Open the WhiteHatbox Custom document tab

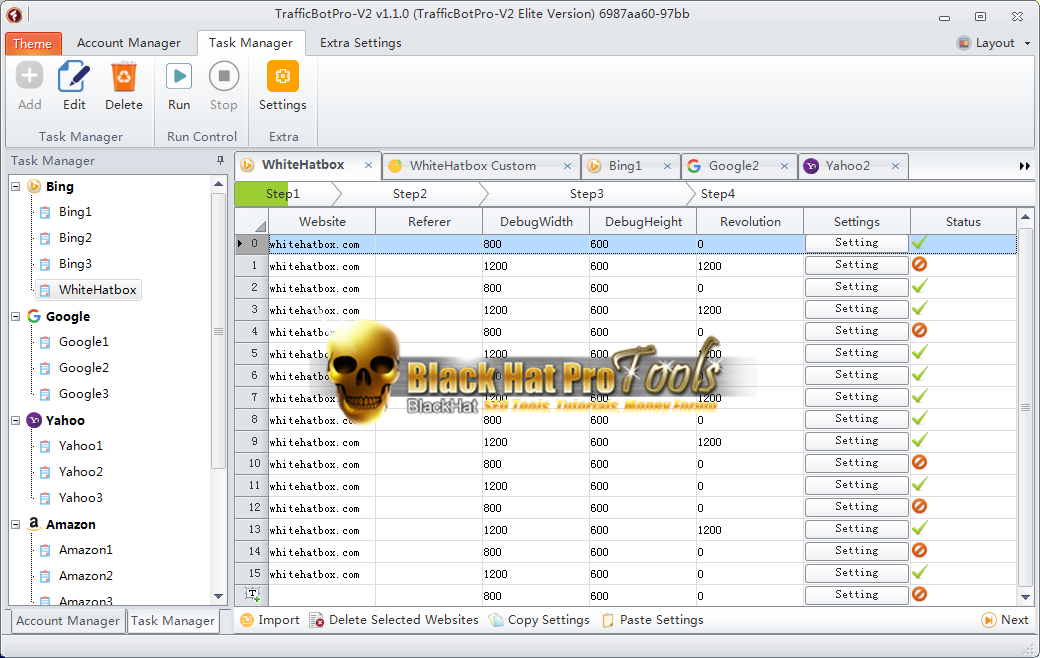pyautogui.click(x=472, y=166)
